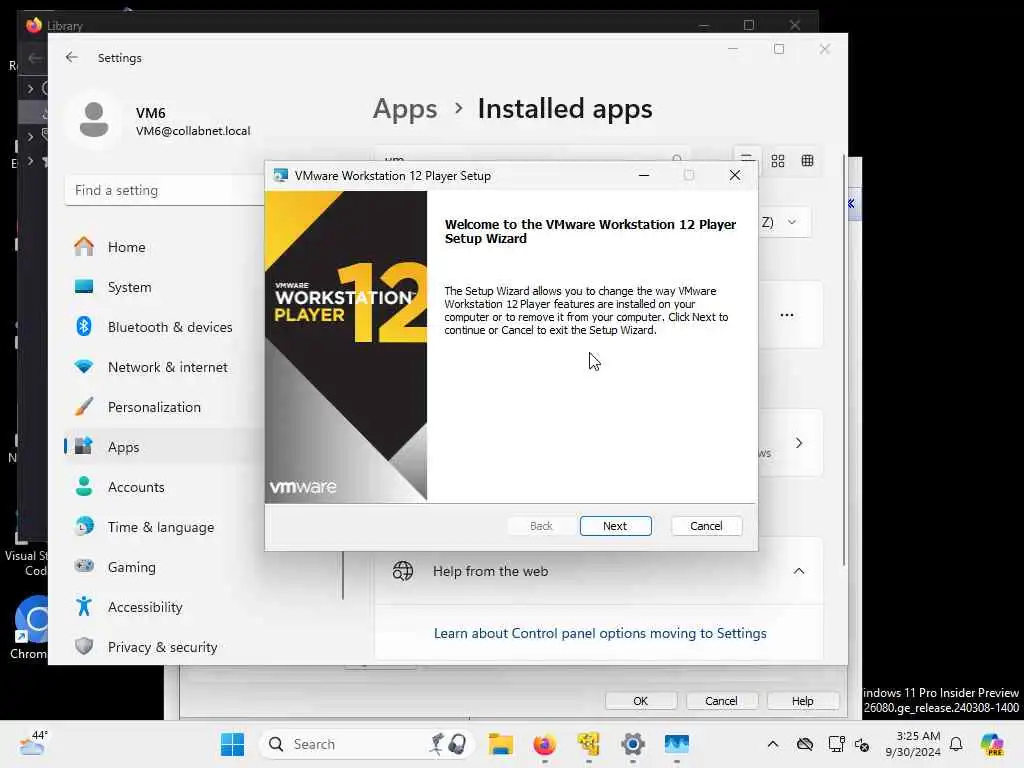Open Learn about Control panel options link
Screen dimensions: 1024x768
click(600, 633)
